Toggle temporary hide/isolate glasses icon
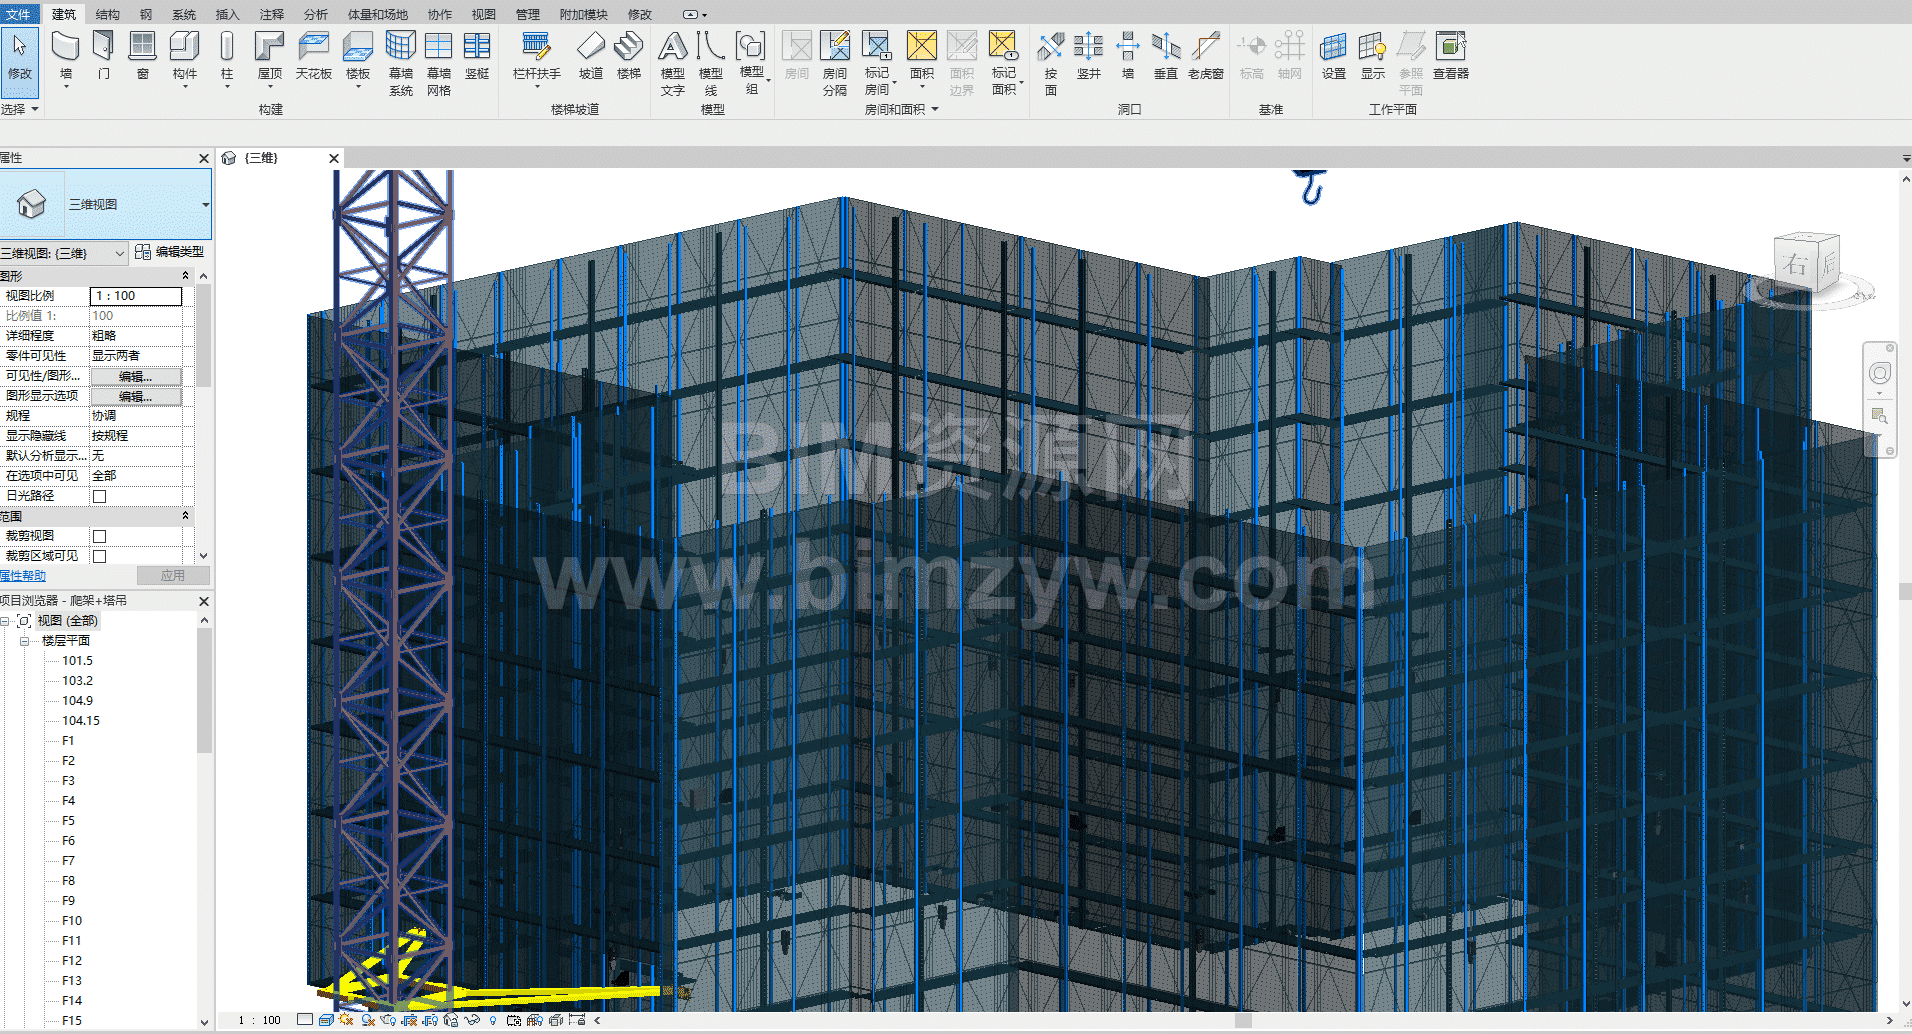Viewport: 1912px width, 1034px height. (472, 1020)
